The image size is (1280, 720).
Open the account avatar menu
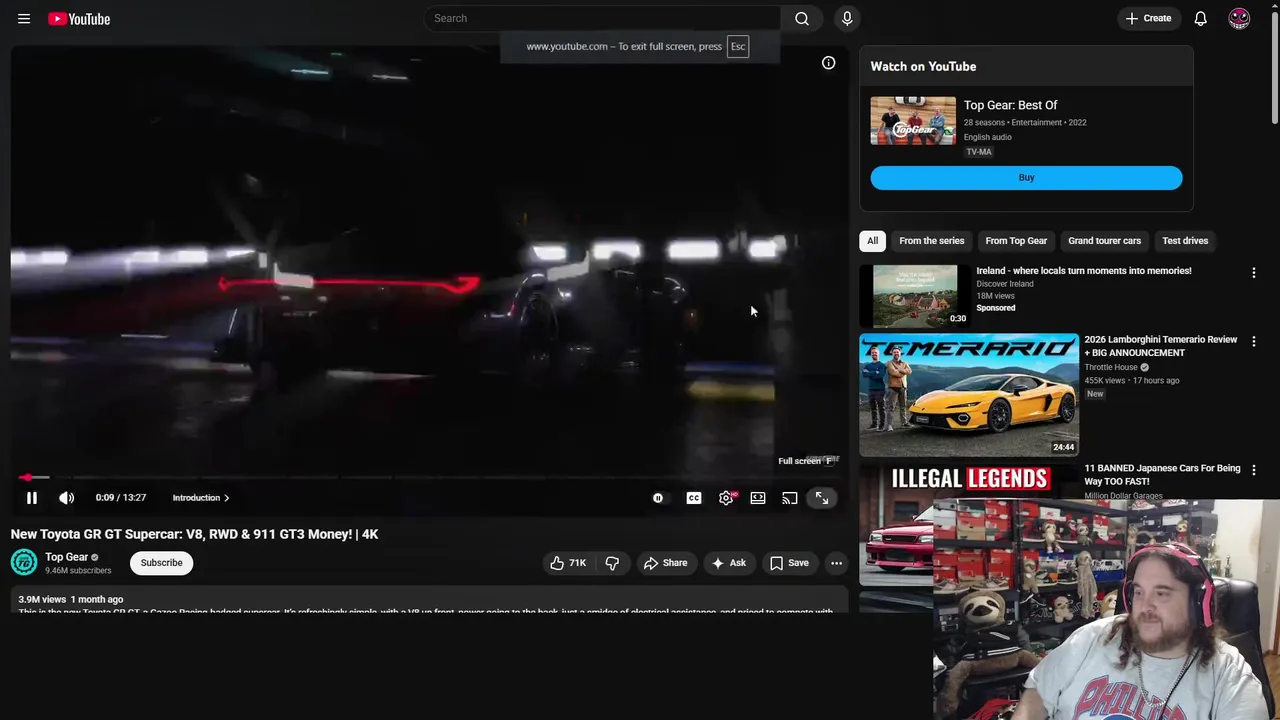point(1239,18)
